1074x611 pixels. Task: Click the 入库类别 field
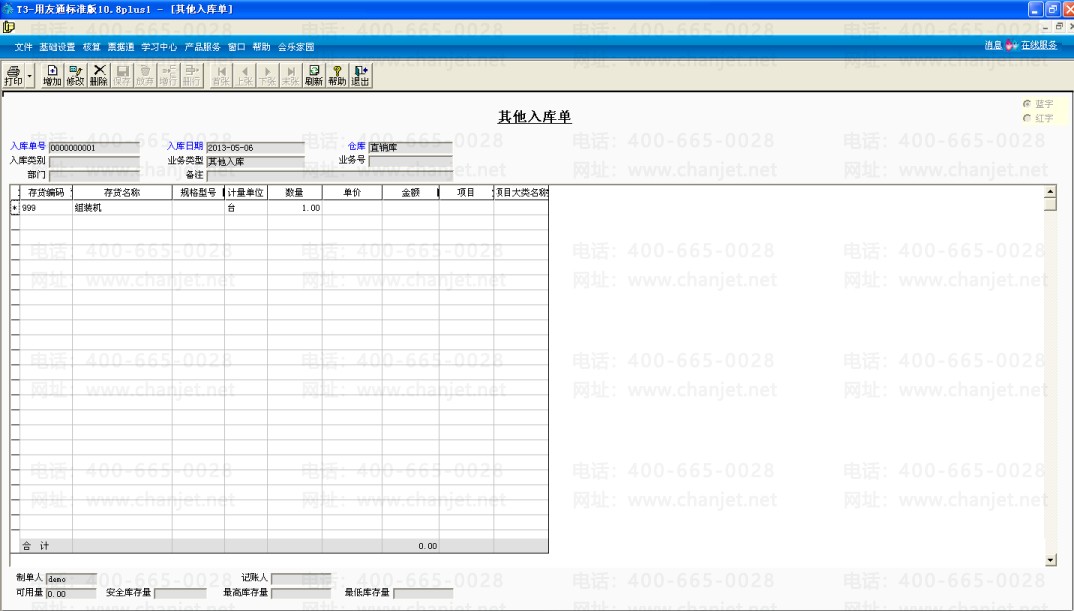click(94, 162)
